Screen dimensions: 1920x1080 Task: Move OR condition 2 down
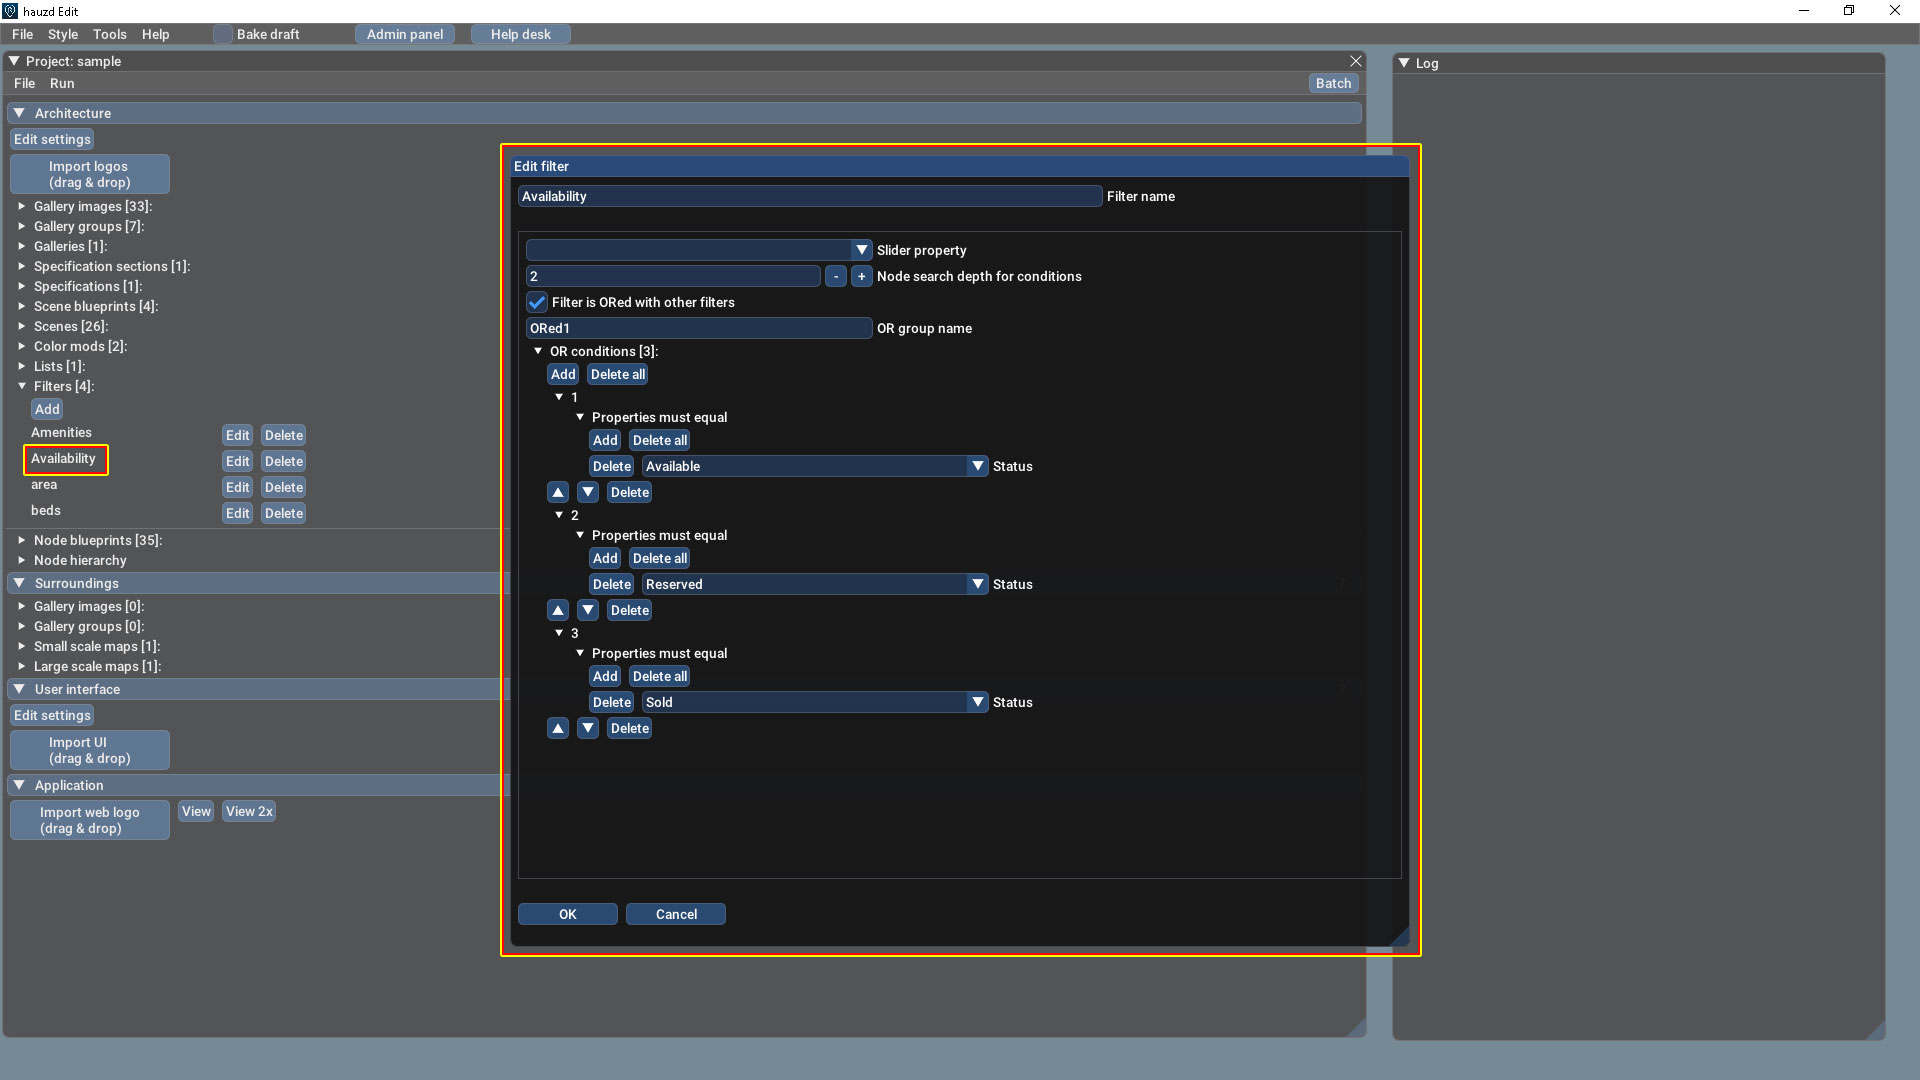(588, 610)
